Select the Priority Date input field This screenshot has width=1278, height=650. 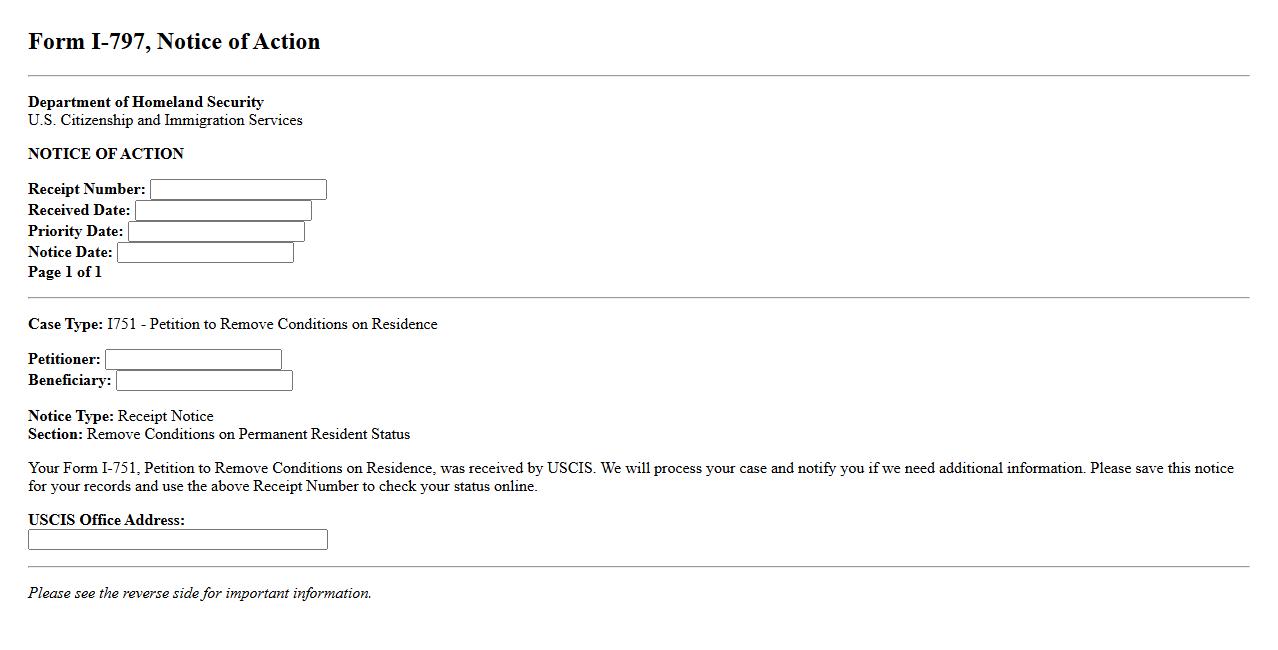[x=216, y=232]
